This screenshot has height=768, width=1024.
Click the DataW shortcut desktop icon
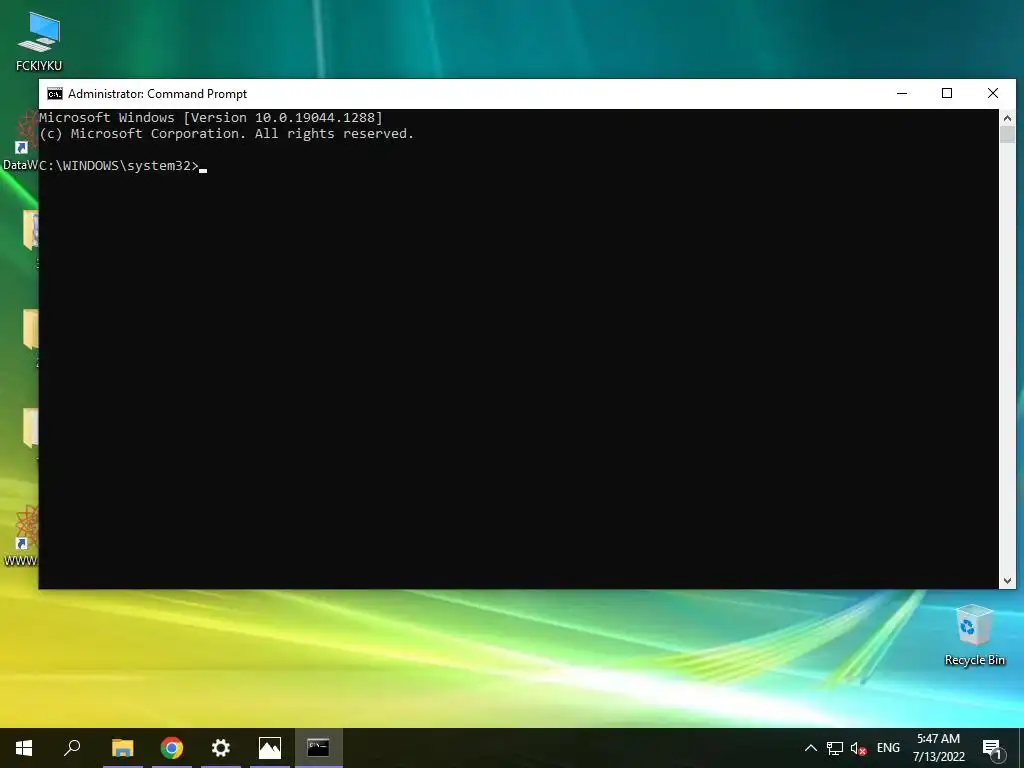coord(20,142)
